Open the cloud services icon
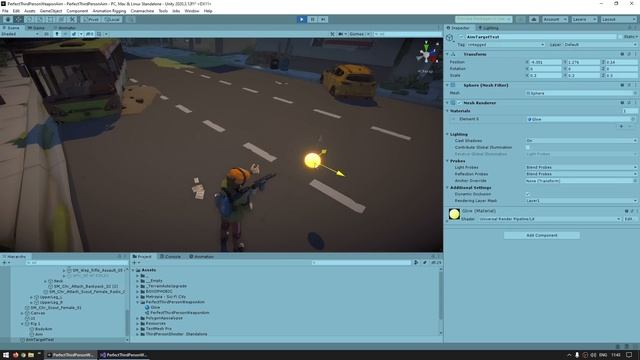 point(533,19)
